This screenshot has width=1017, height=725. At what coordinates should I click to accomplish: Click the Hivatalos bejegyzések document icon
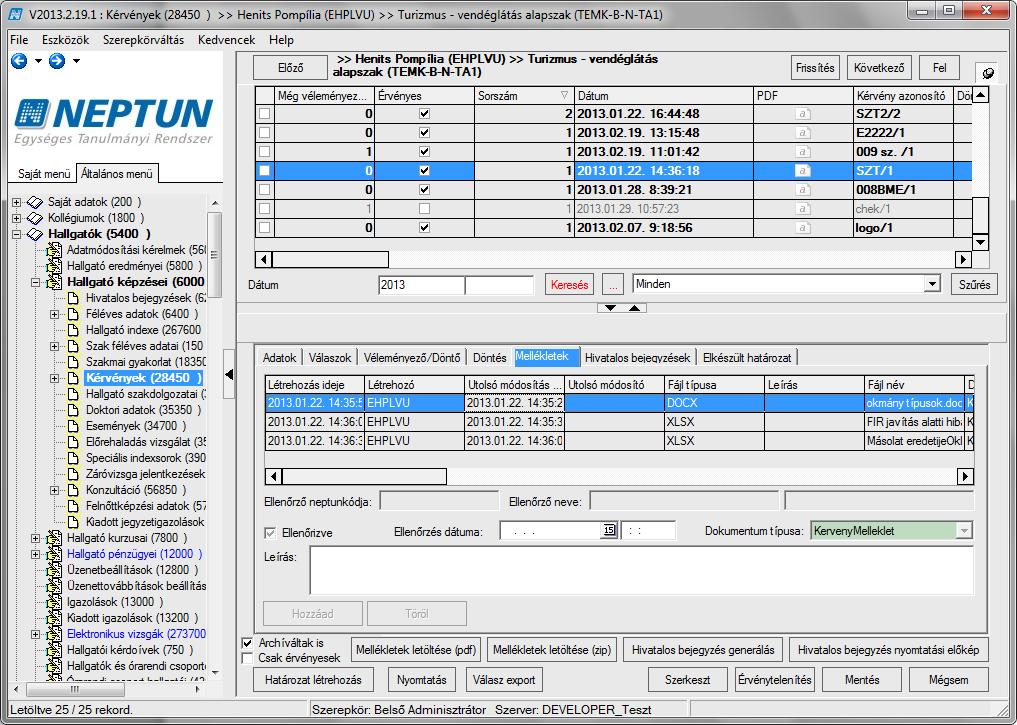click(73, 298)
